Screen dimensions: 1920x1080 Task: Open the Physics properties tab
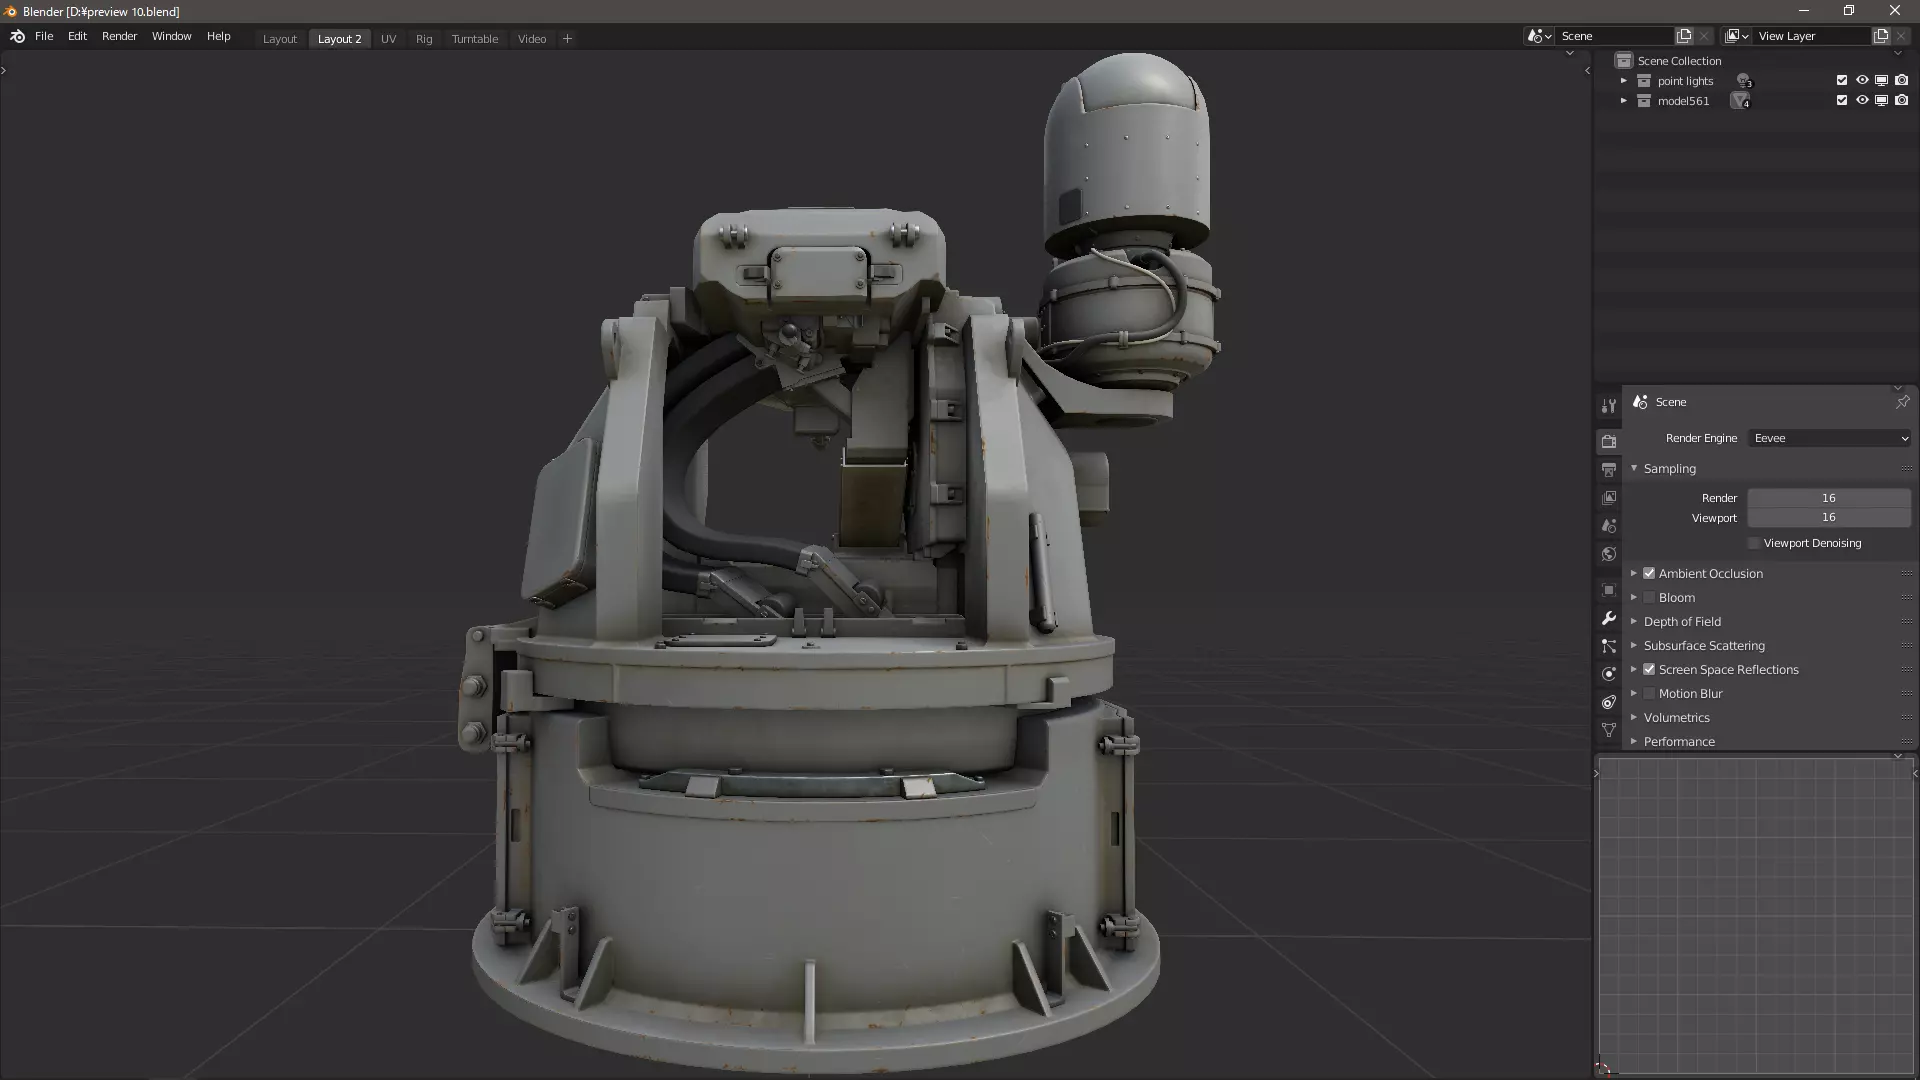1608,674
